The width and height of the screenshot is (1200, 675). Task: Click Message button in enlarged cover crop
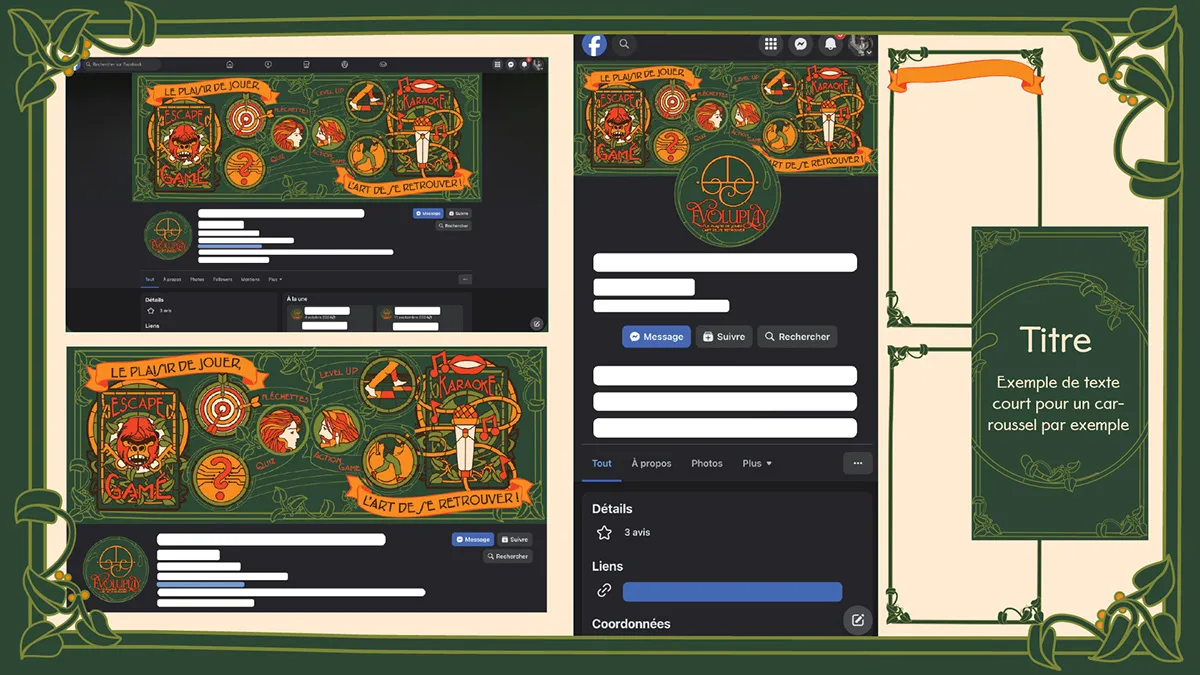pyautogui.click(x=473, y=539)
